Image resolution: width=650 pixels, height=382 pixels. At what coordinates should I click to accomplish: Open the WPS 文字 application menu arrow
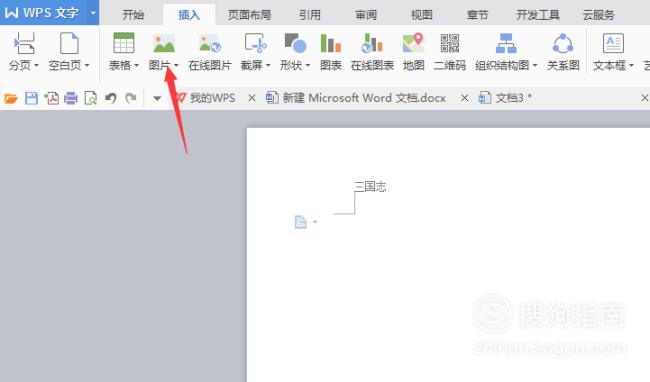tap(93, 13)
